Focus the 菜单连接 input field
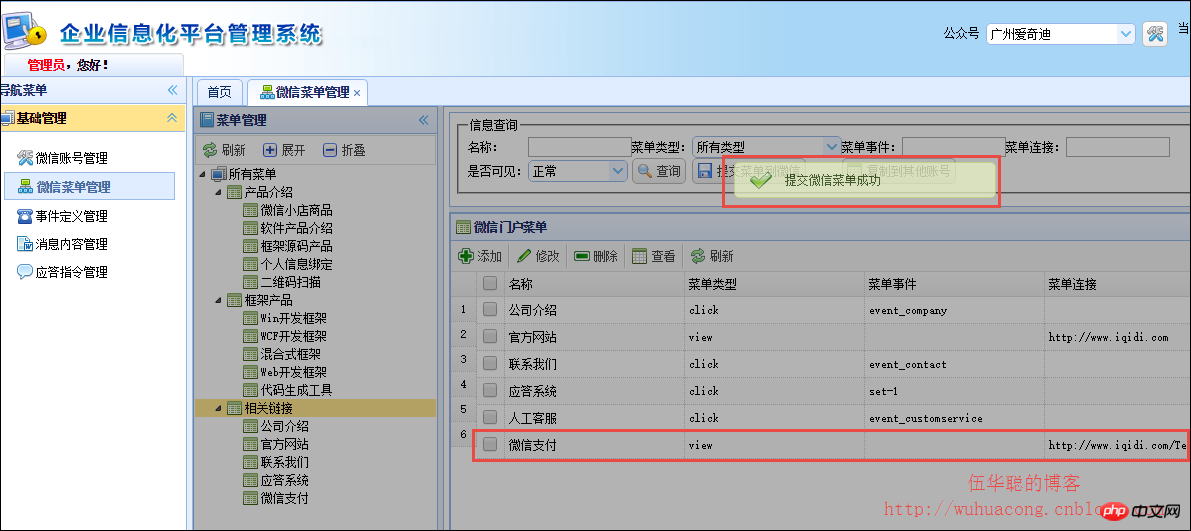This screenshot has width=1191, height=531. click(1118, 147)
